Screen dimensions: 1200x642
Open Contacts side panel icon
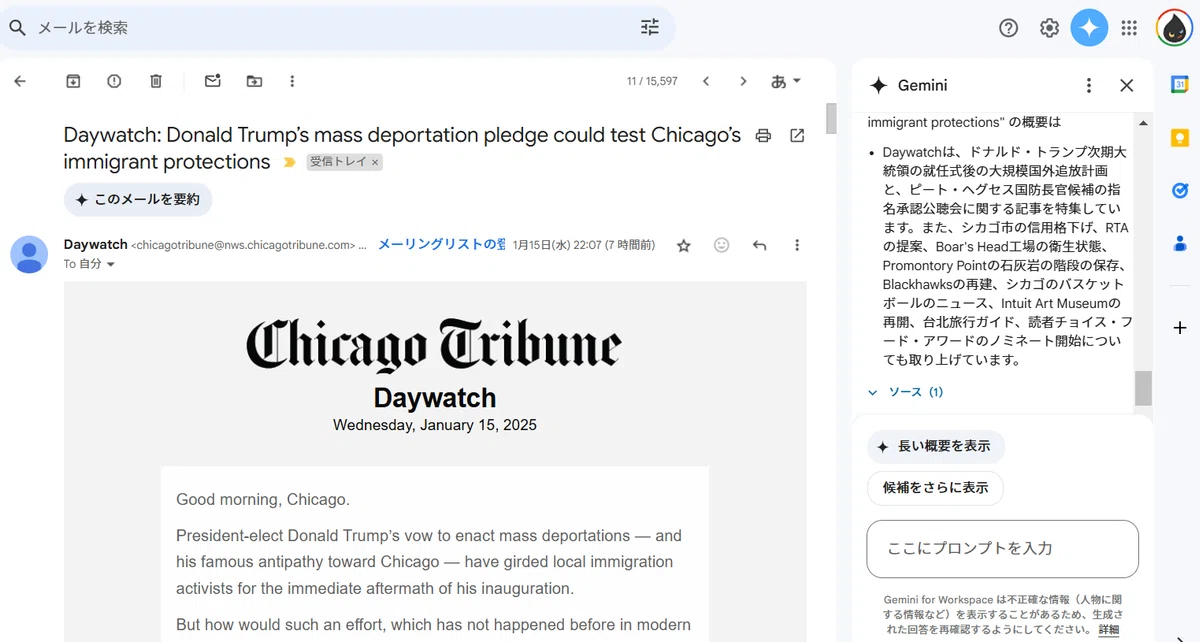(1180, 242)
